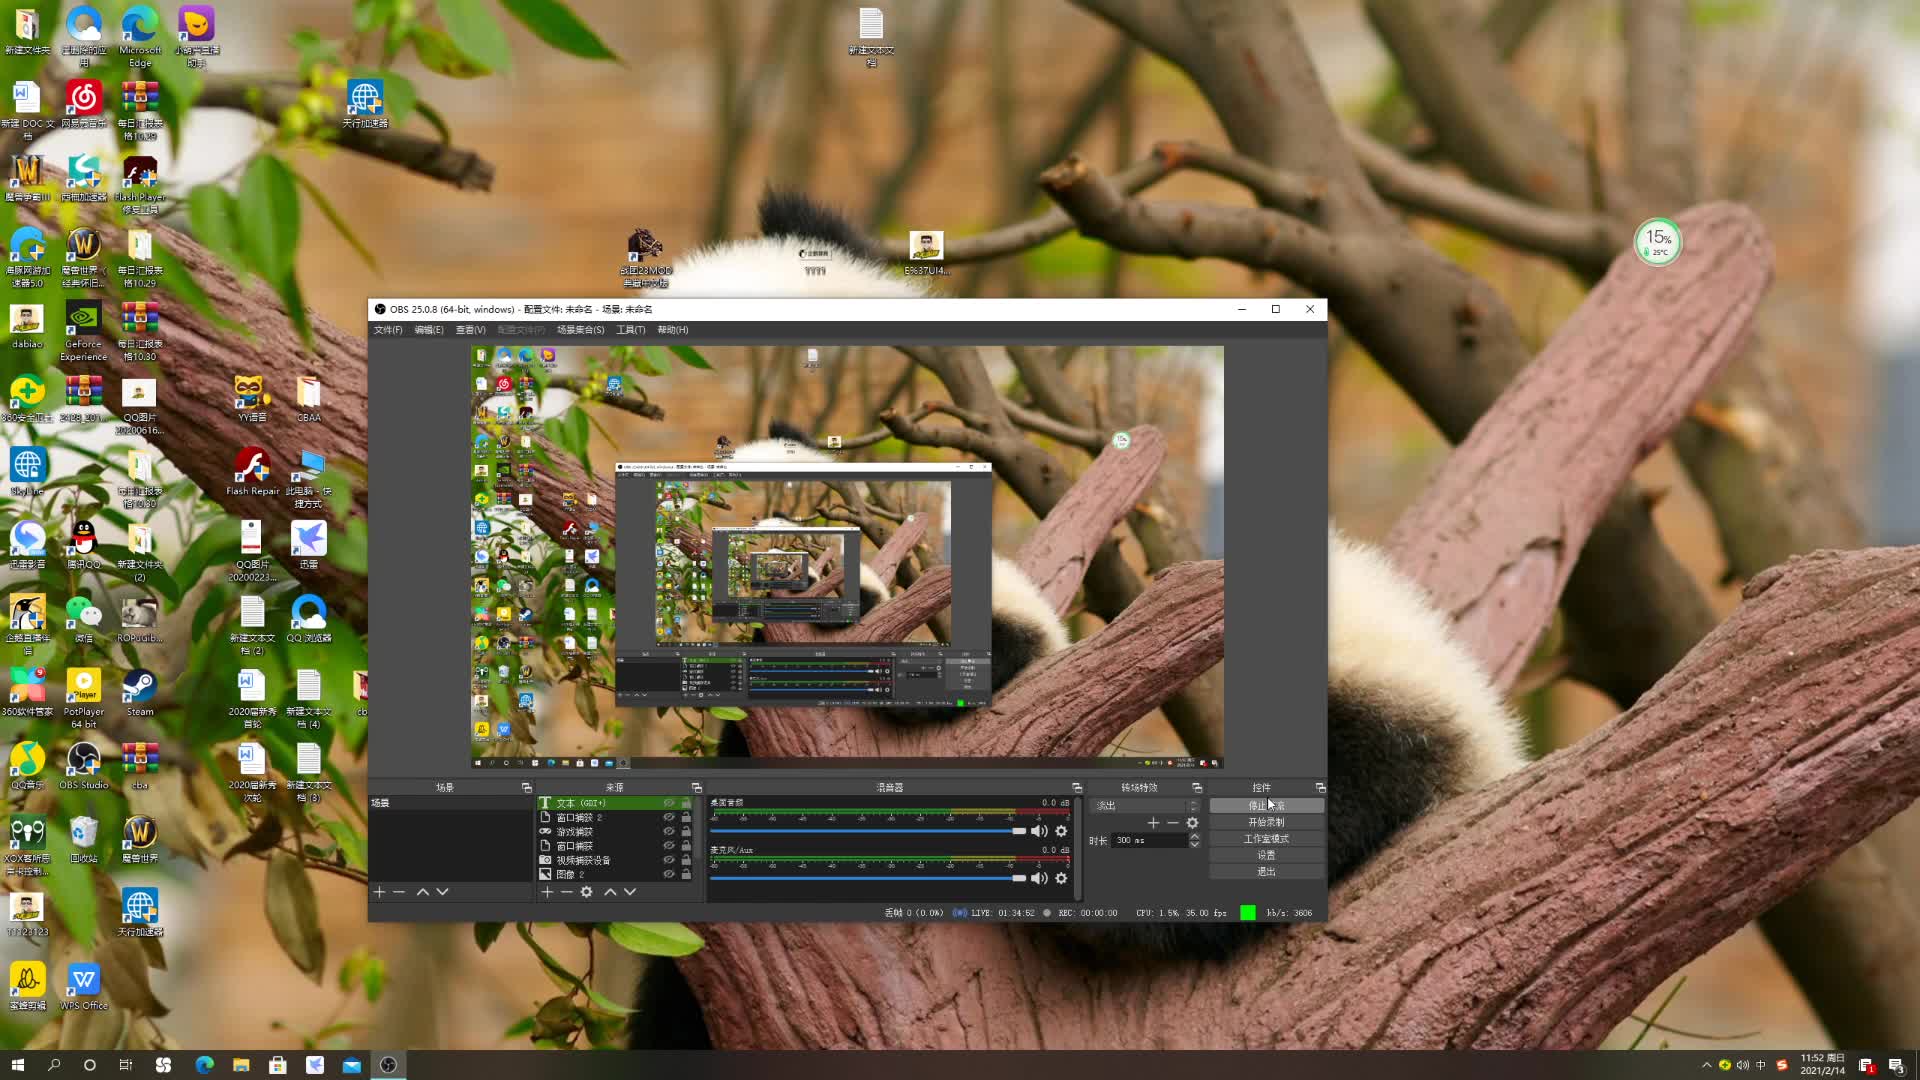Increase transition duration with up stepper
1920x1080 pixels.
pyautogui.click(x=1194, y=836)
